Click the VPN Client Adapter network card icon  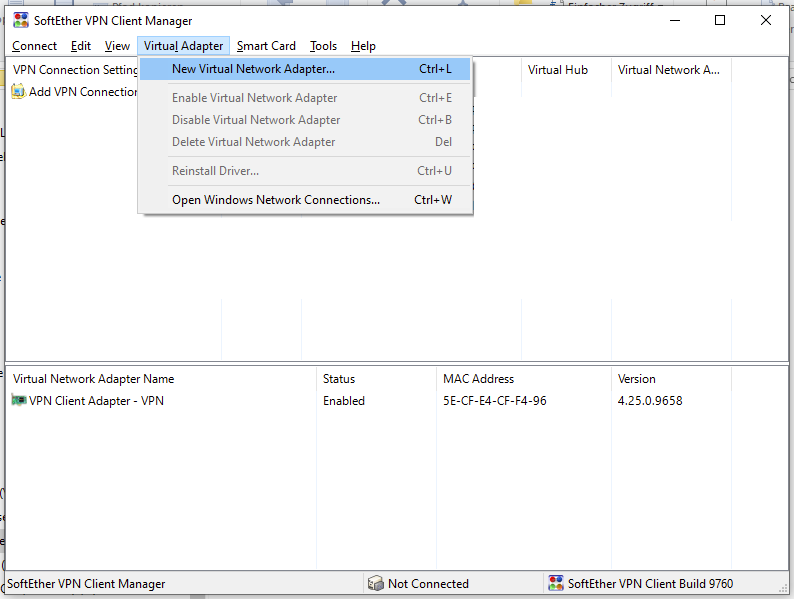point(19,401)
